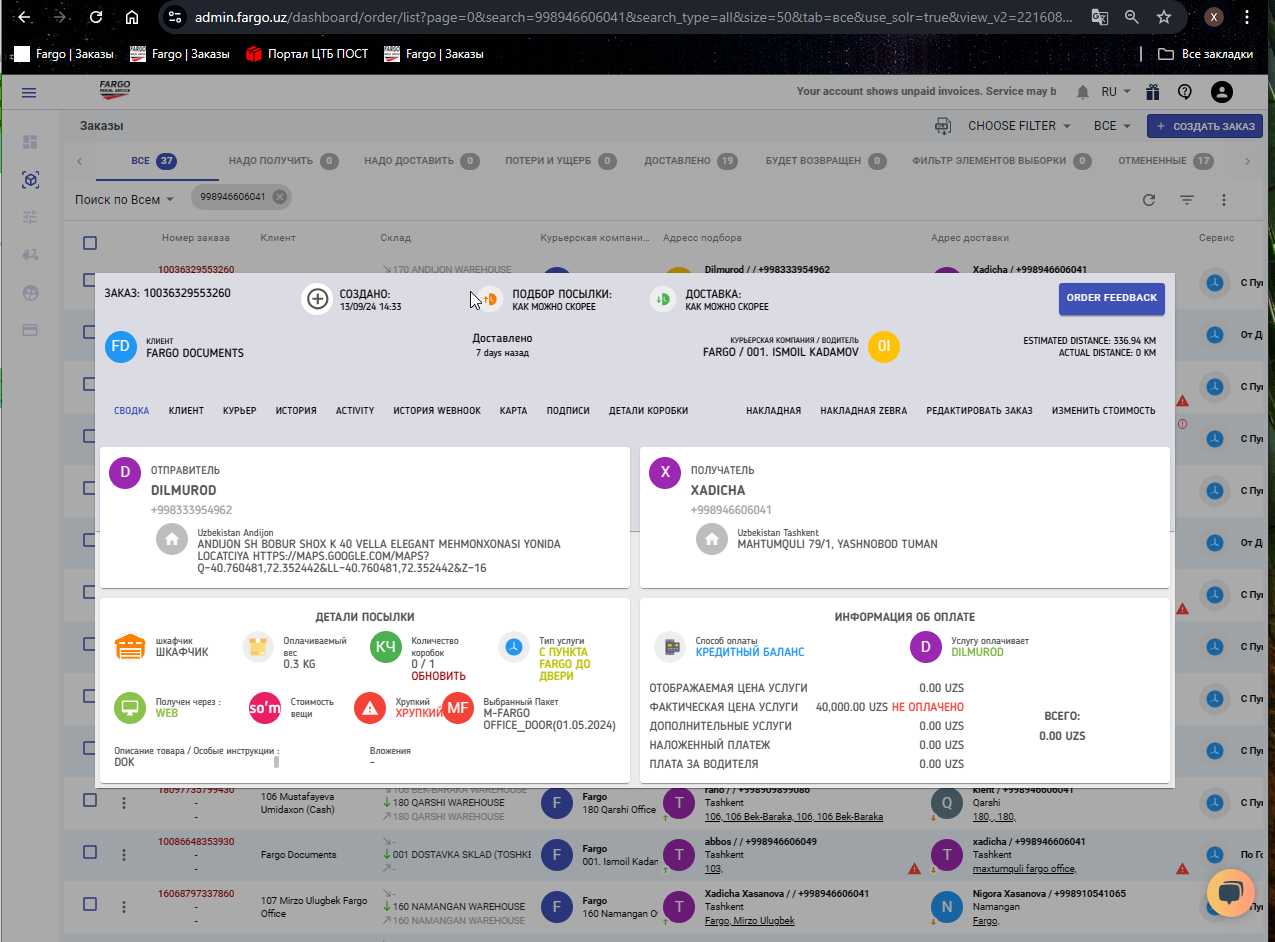1275x942 pixels.
Task: Click the notifications bell icon
Action: tap(1083, 92)
